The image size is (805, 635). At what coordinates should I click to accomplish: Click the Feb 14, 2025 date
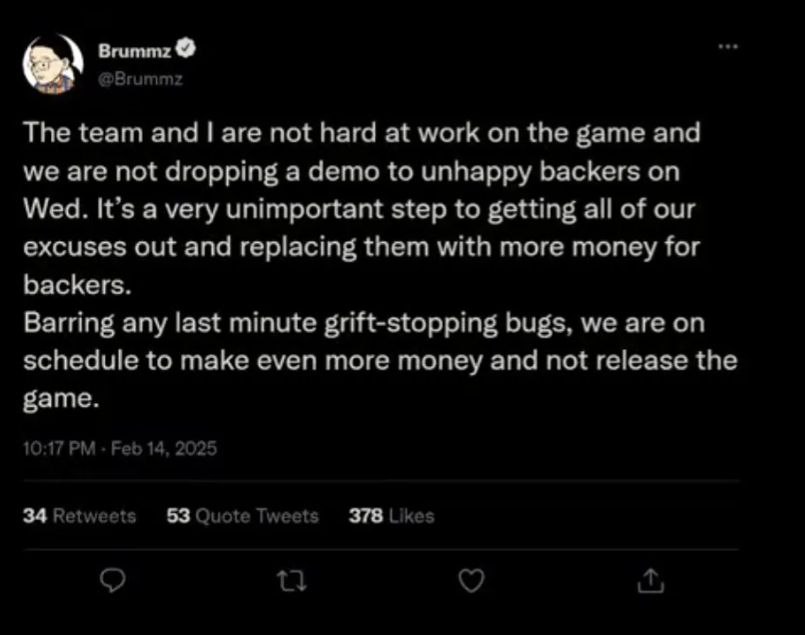(164, 450)
